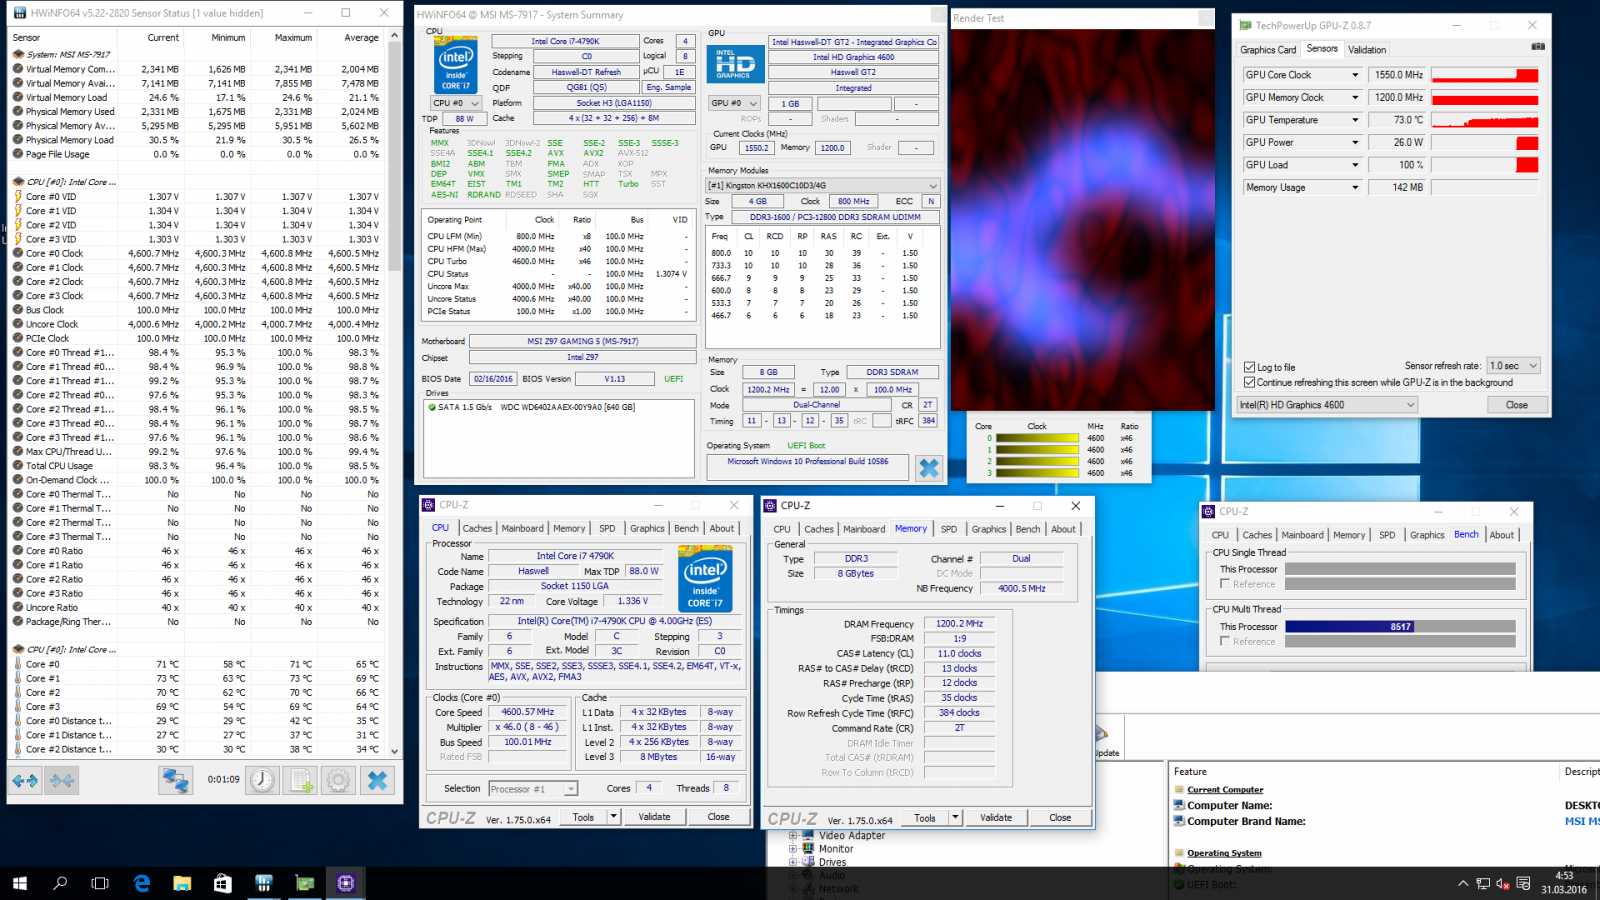Expand Video Adapter tree node
The height and width of the screenshot is (900, 1600).
[x=793, y=836]
